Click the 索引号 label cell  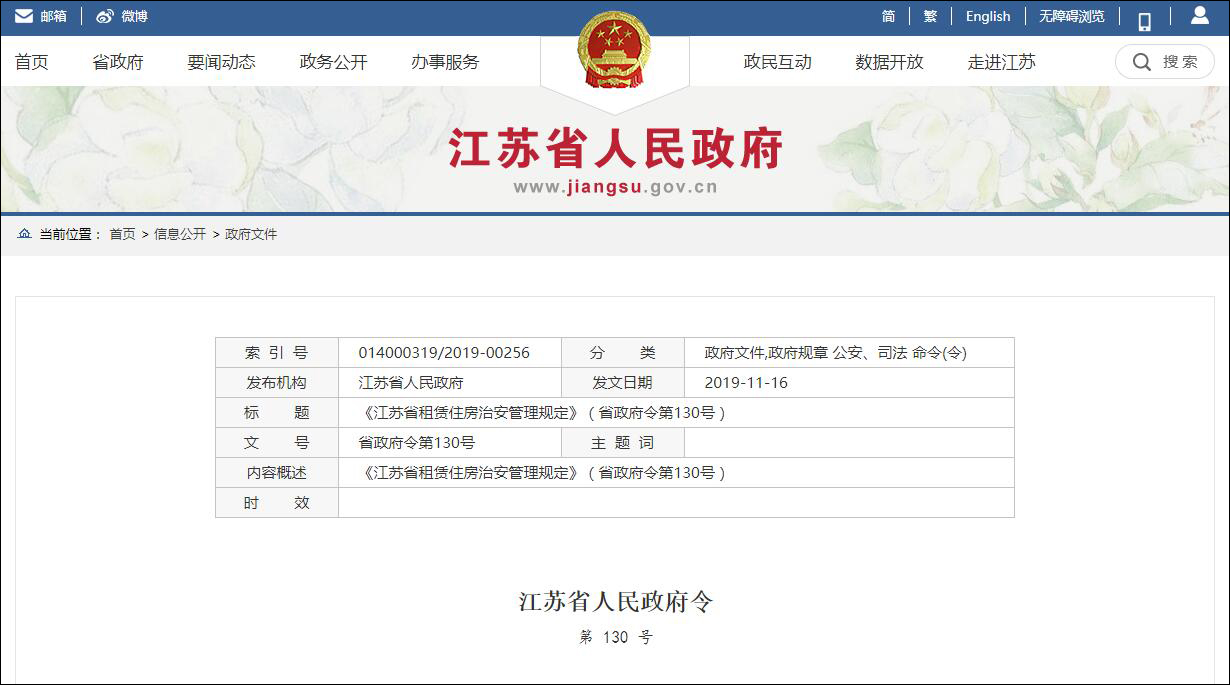(x=277, y=353)
